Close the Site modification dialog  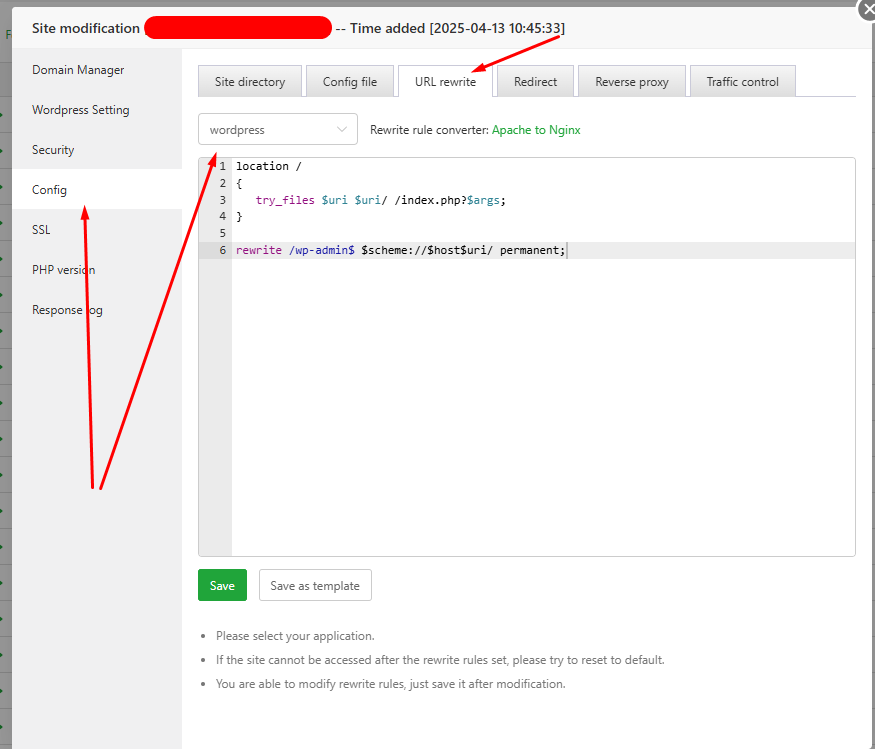[868, 8]
